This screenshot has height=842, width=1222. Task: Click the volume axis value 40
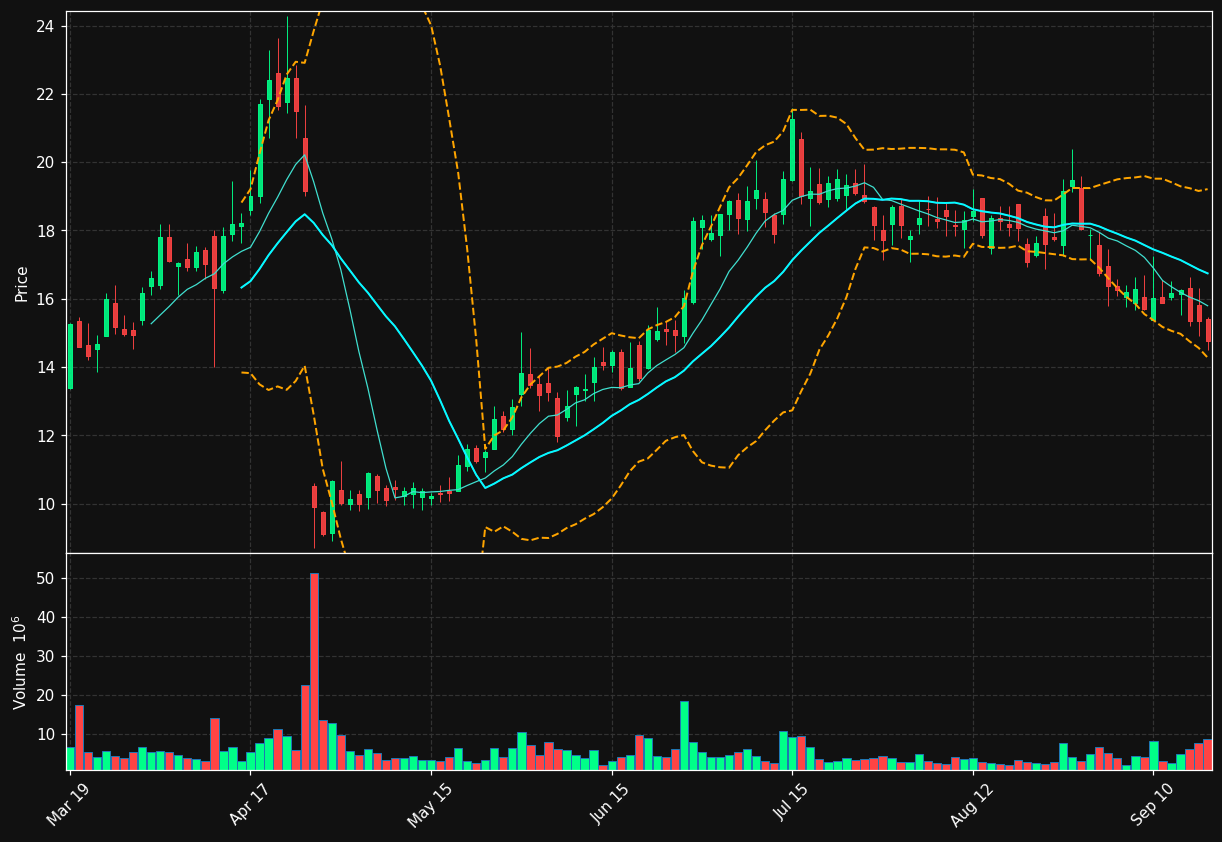44,618
